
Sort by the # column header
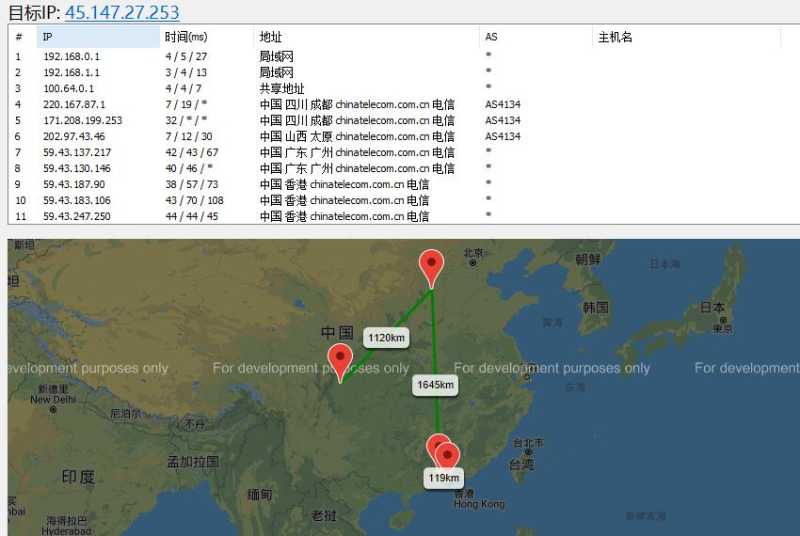pyautogui.click(x=22, y=37)
